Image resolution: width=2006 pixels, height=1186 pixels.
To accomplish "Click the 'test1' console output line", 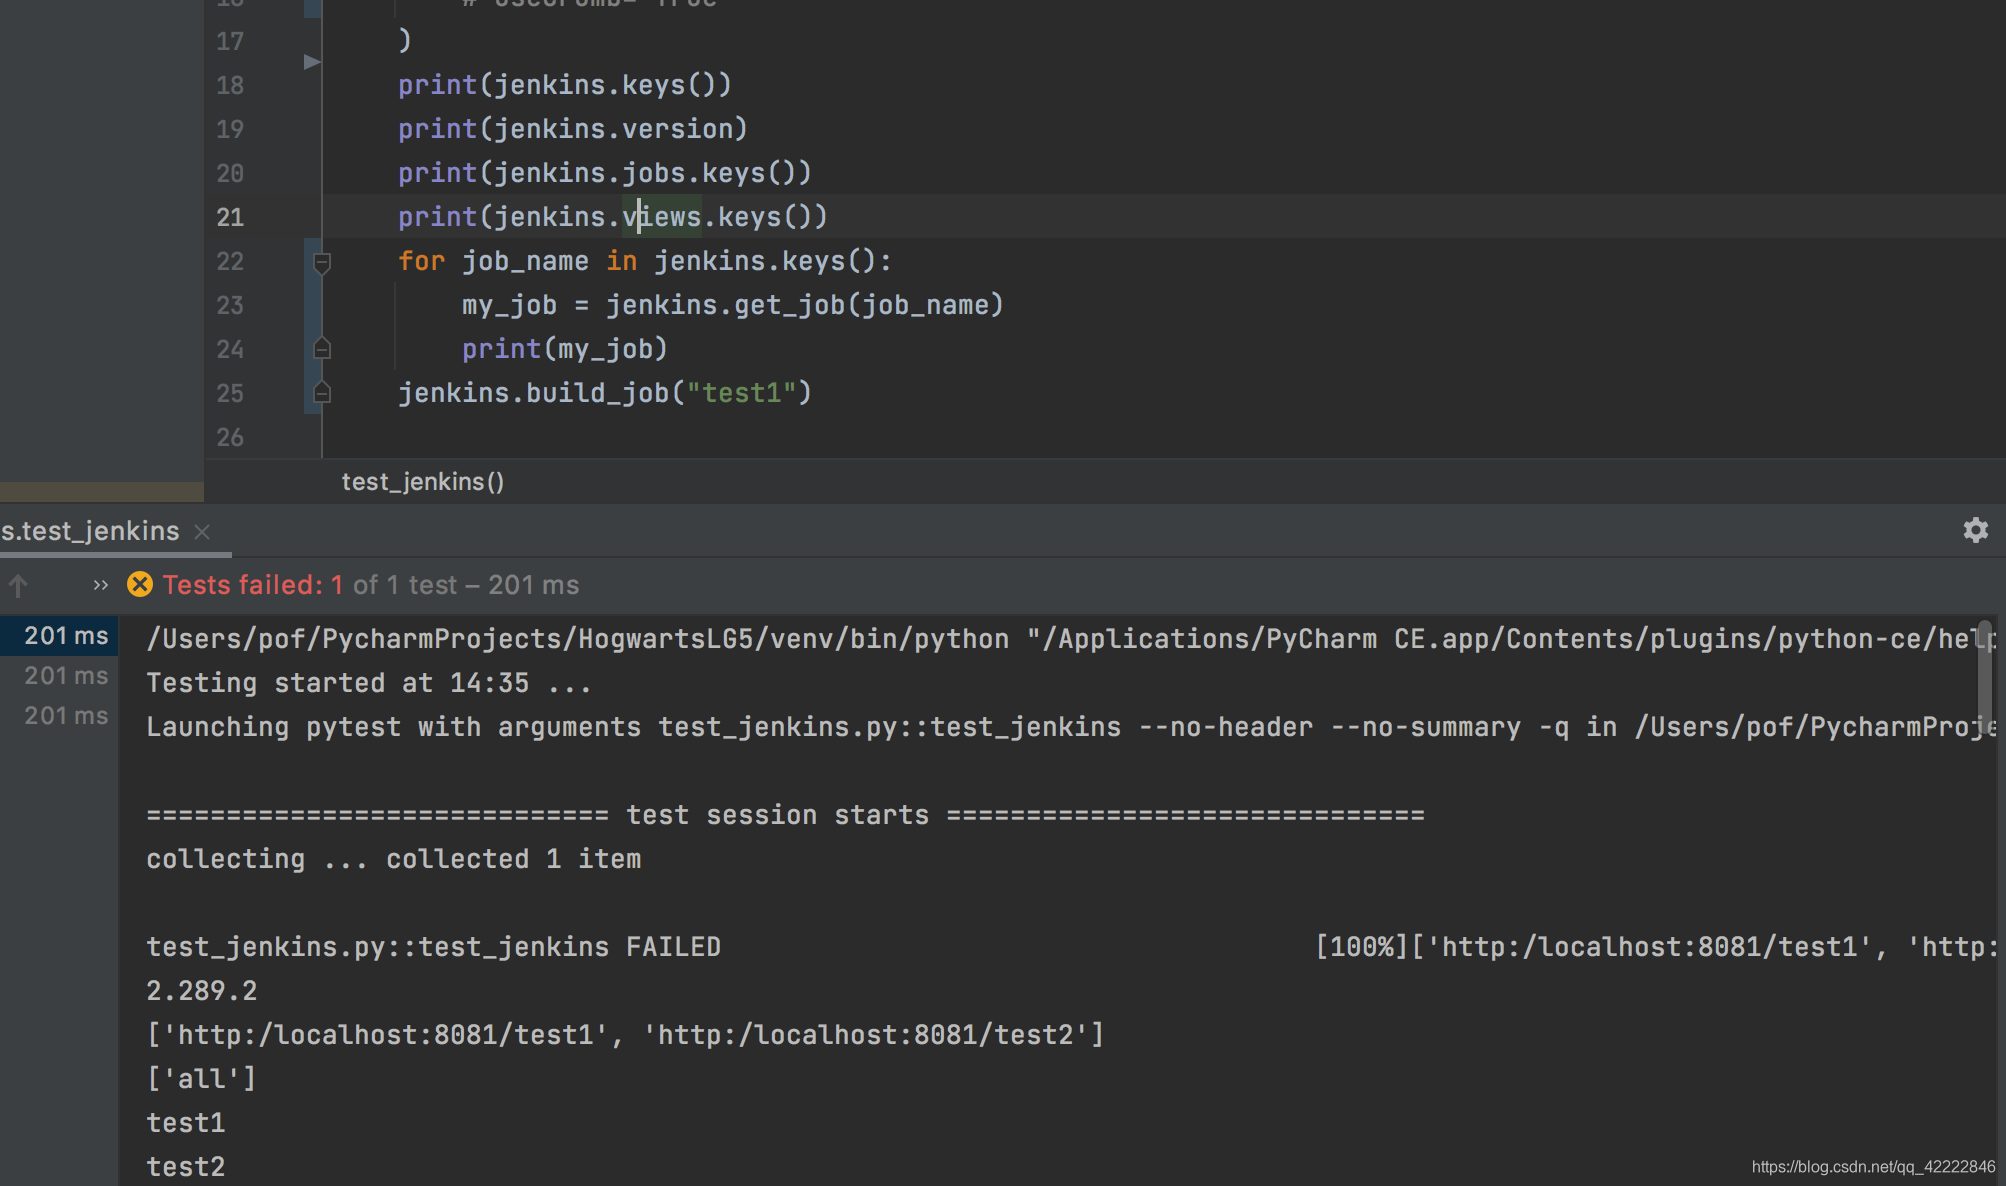I will pyautogui.click(x=186, y=1123).
